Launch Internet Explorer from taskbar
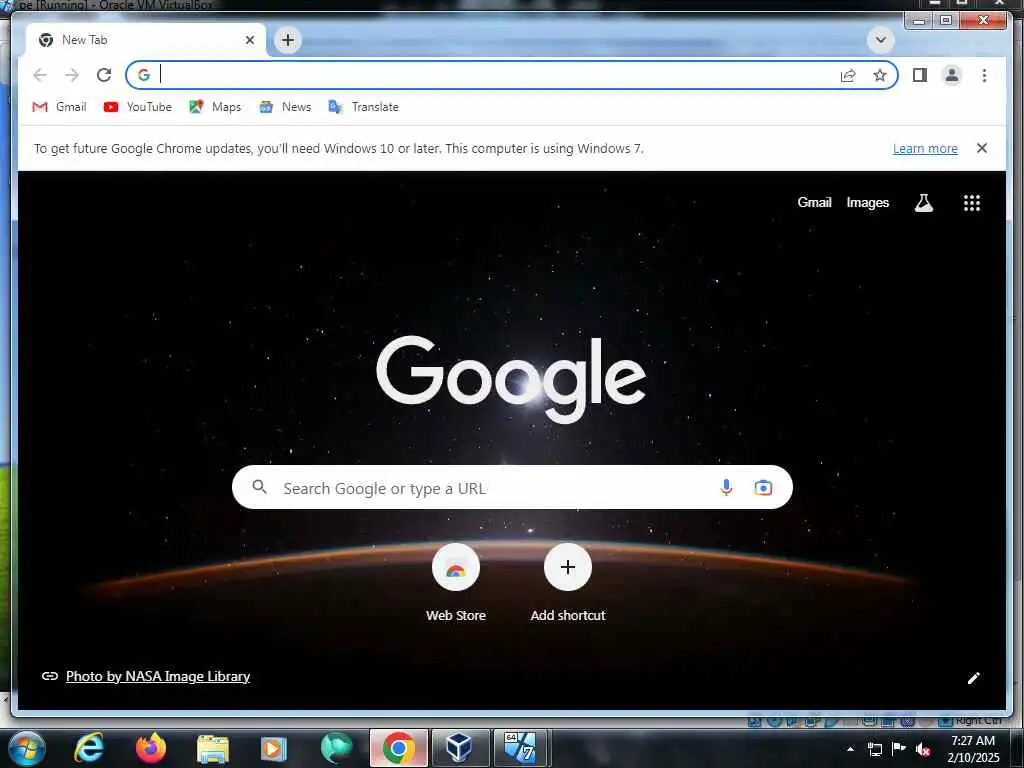 tap(88, 748)
